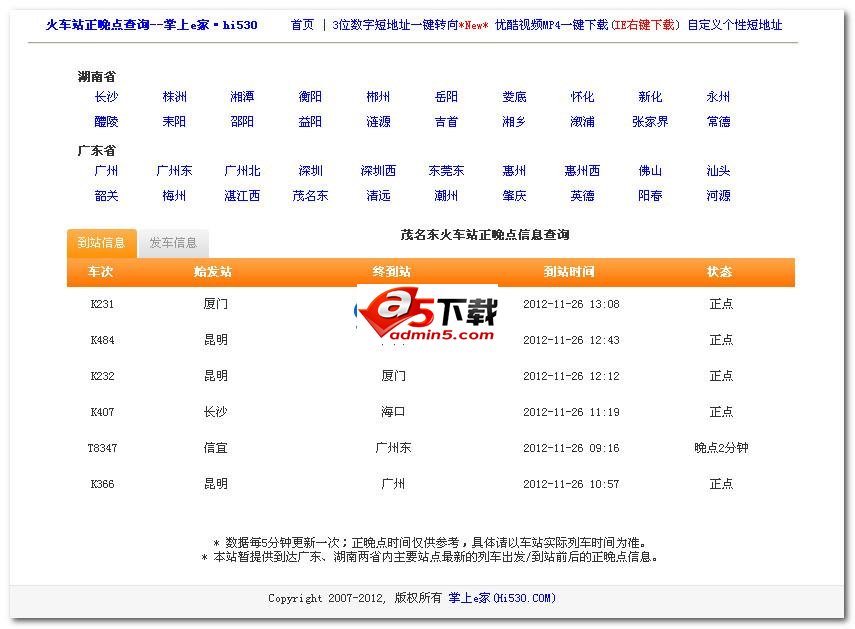Image resolution: width=855 pixels, height=629 pixels.
Task: Select 衡阳 station link
Action: tap(310, 96)
